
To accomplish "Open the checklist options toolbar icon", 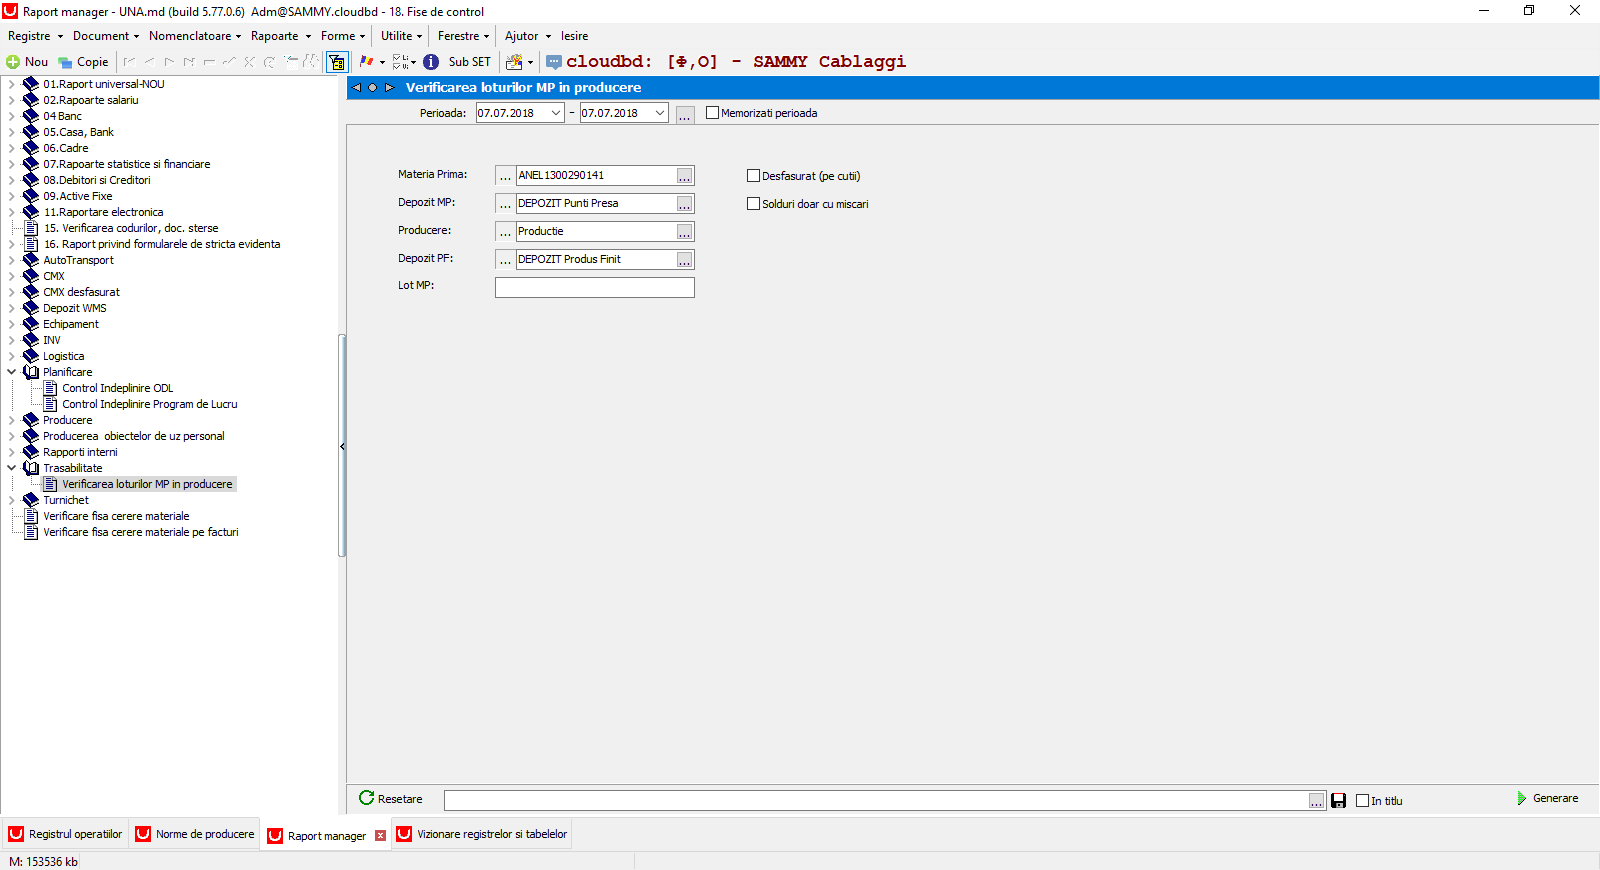I will (x=400, y=62).
